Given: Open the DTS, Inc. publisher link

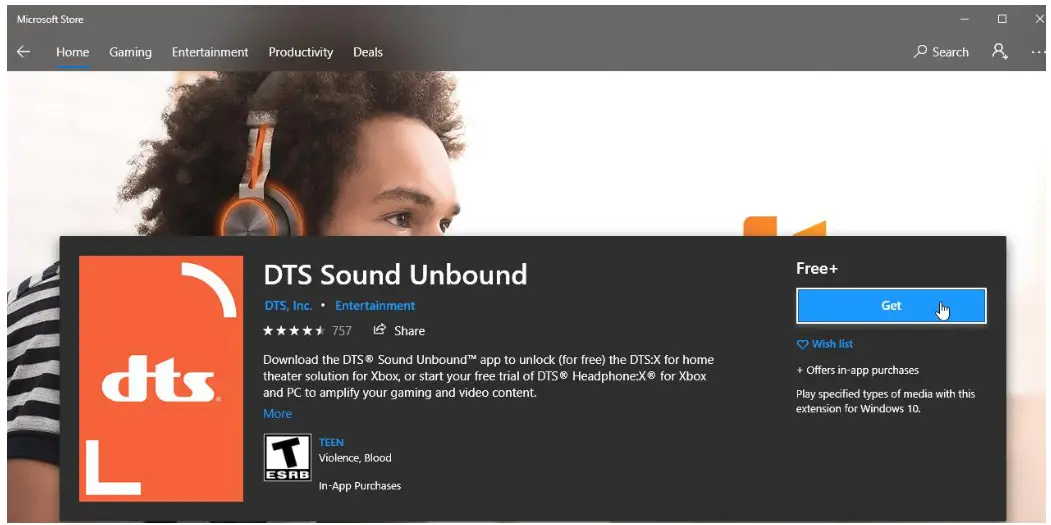Looking at the screenshot, I should (x=288, y=306).
